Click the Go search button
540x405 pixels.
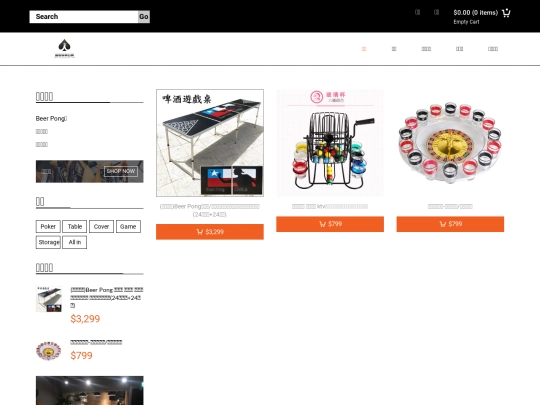(144, 17)
